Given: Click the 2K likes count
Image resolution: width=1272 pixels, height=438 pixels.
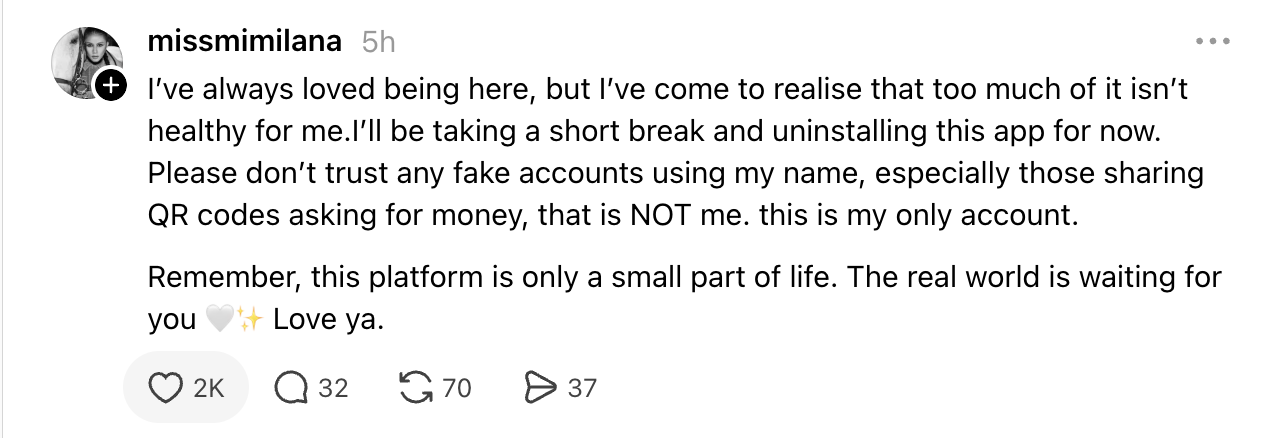Looking at the screenshot, I should (208, 387).
